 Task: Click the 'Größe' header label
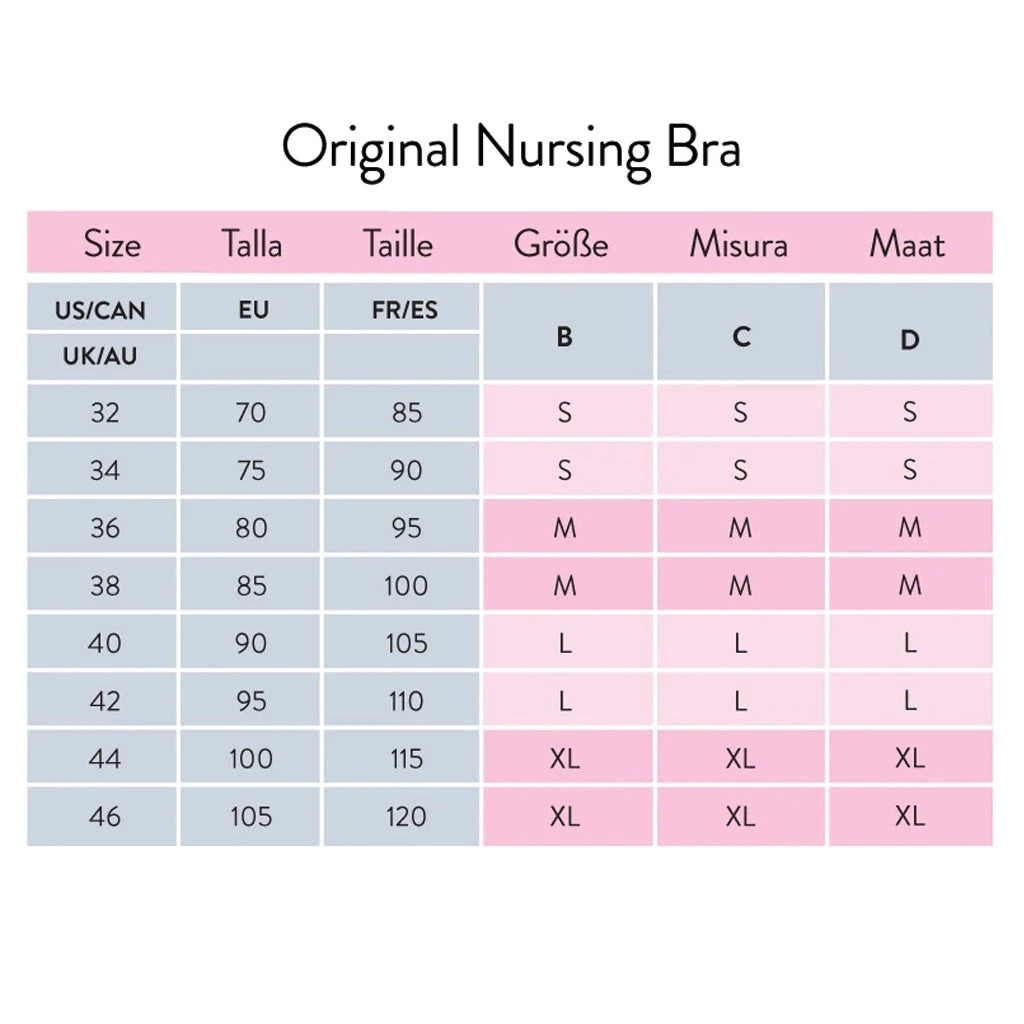pyautogui.click(x=560, y=244)
